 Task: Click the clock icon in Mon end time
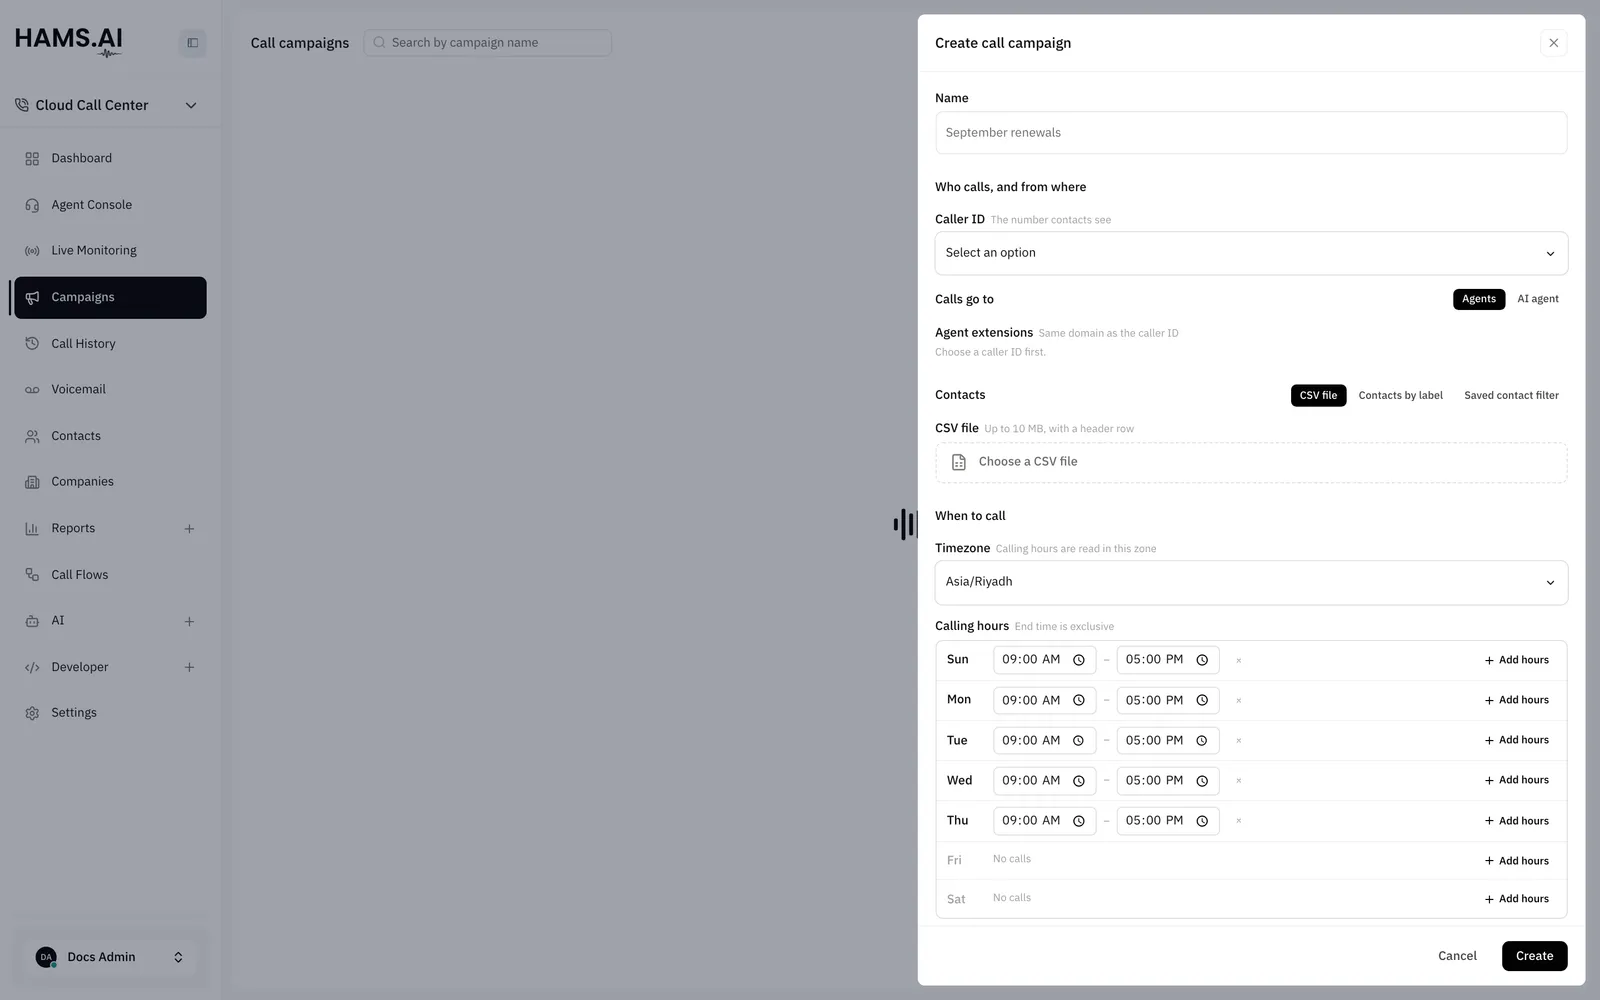(1202, 700)
